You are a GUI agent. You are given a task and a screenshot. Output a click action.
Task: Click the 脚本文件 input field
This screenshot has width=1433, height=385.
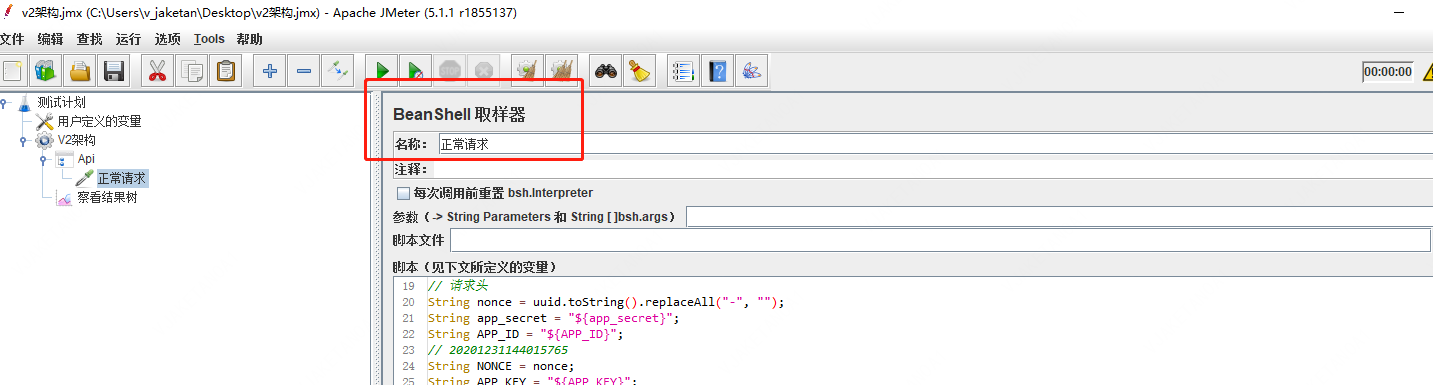click(x=940, y=240)
